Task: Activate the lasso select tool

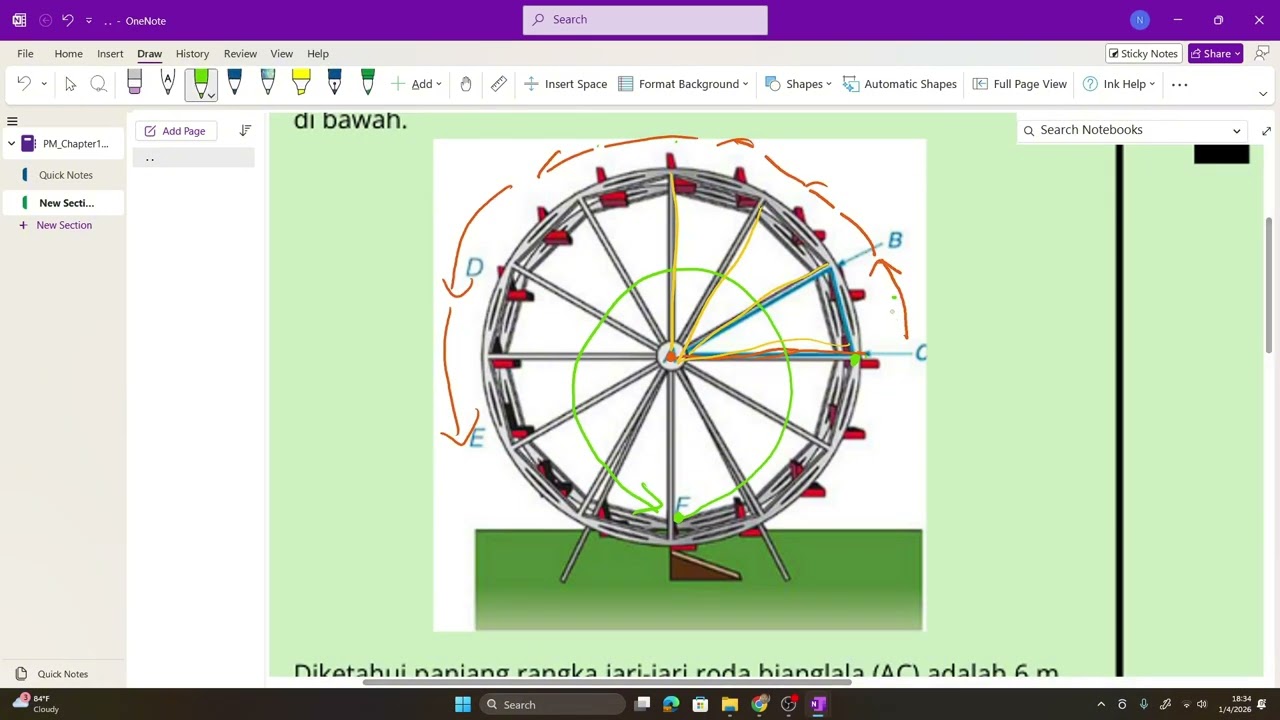Action: 98,84
